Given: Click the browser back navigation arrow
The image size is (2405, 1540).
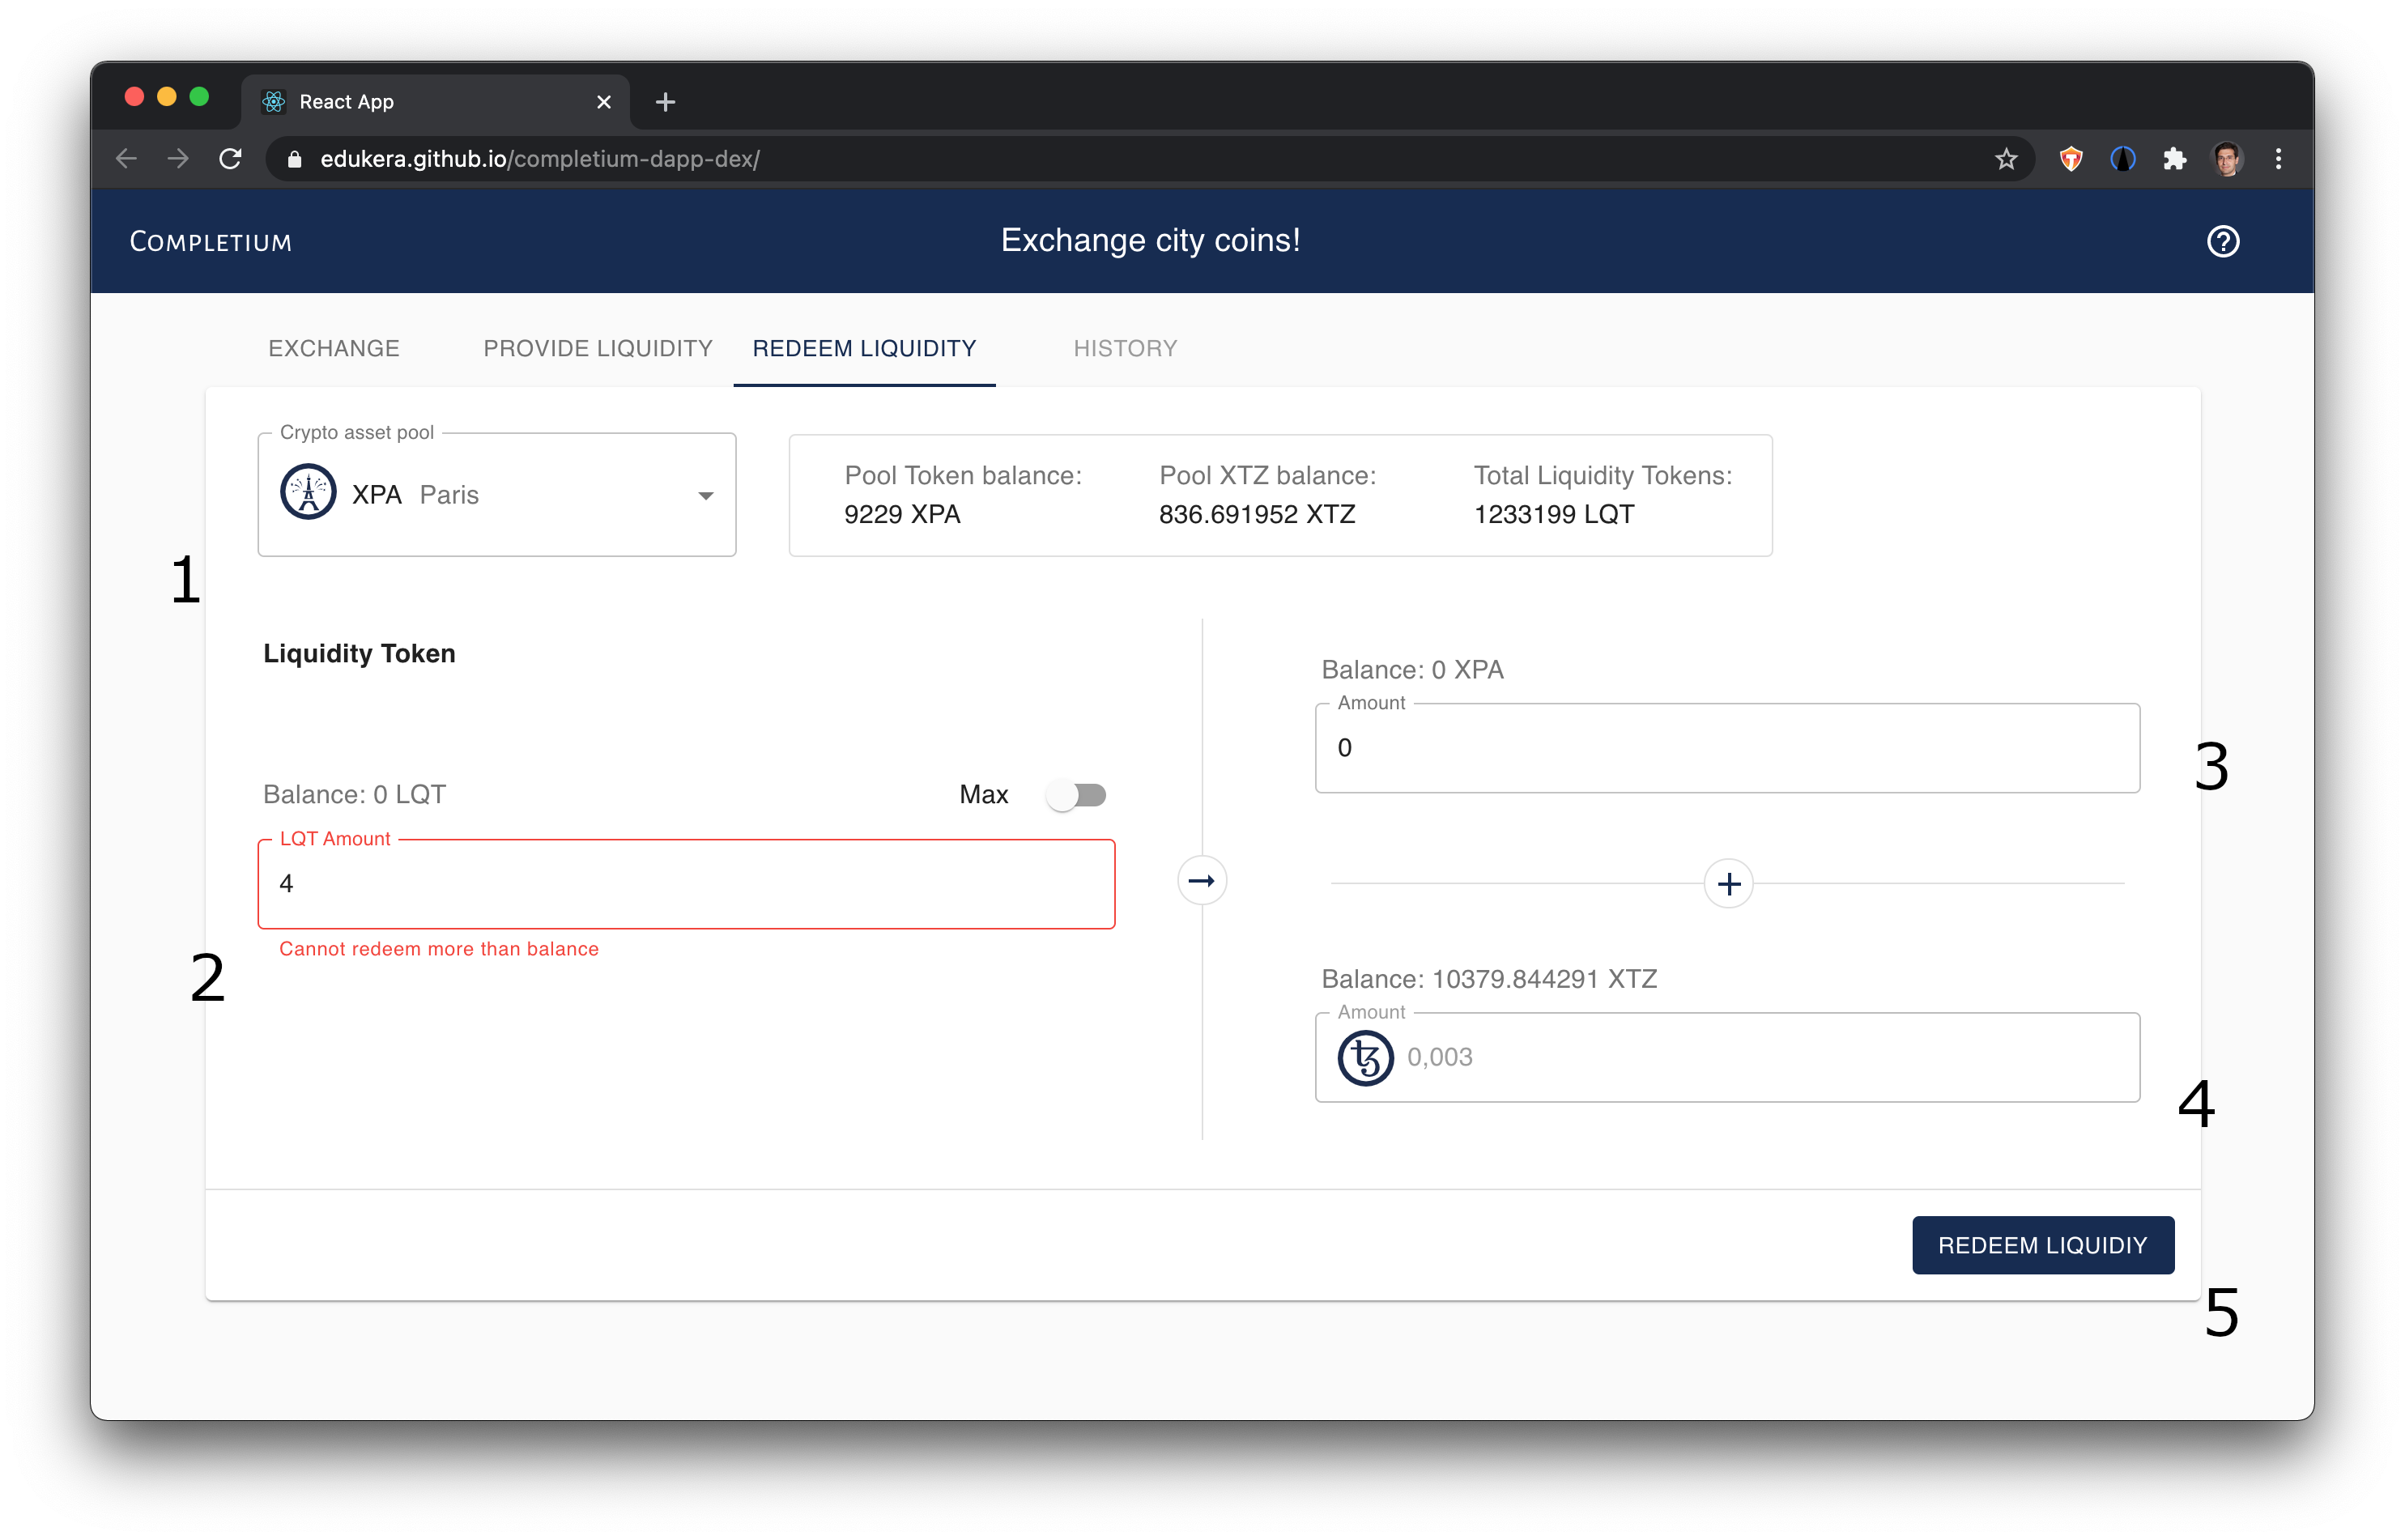Looking at the screenshot, I should pyautogui.click(x=125, y=160).
